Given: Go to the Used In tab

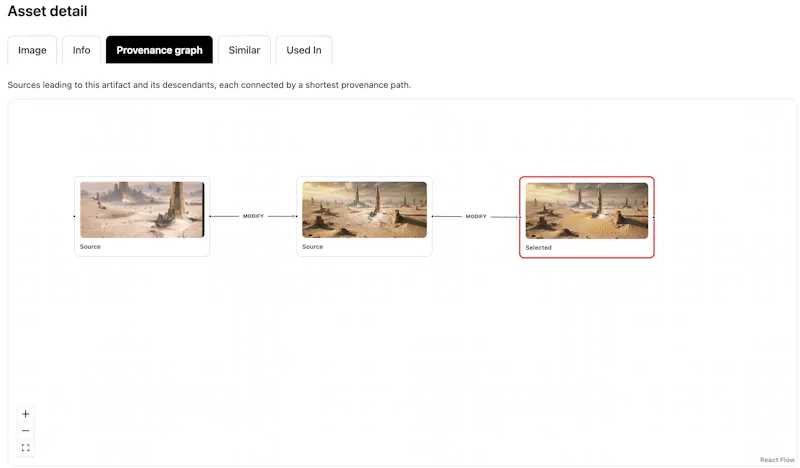Looking at the screenshot, I should click(304, 50).
